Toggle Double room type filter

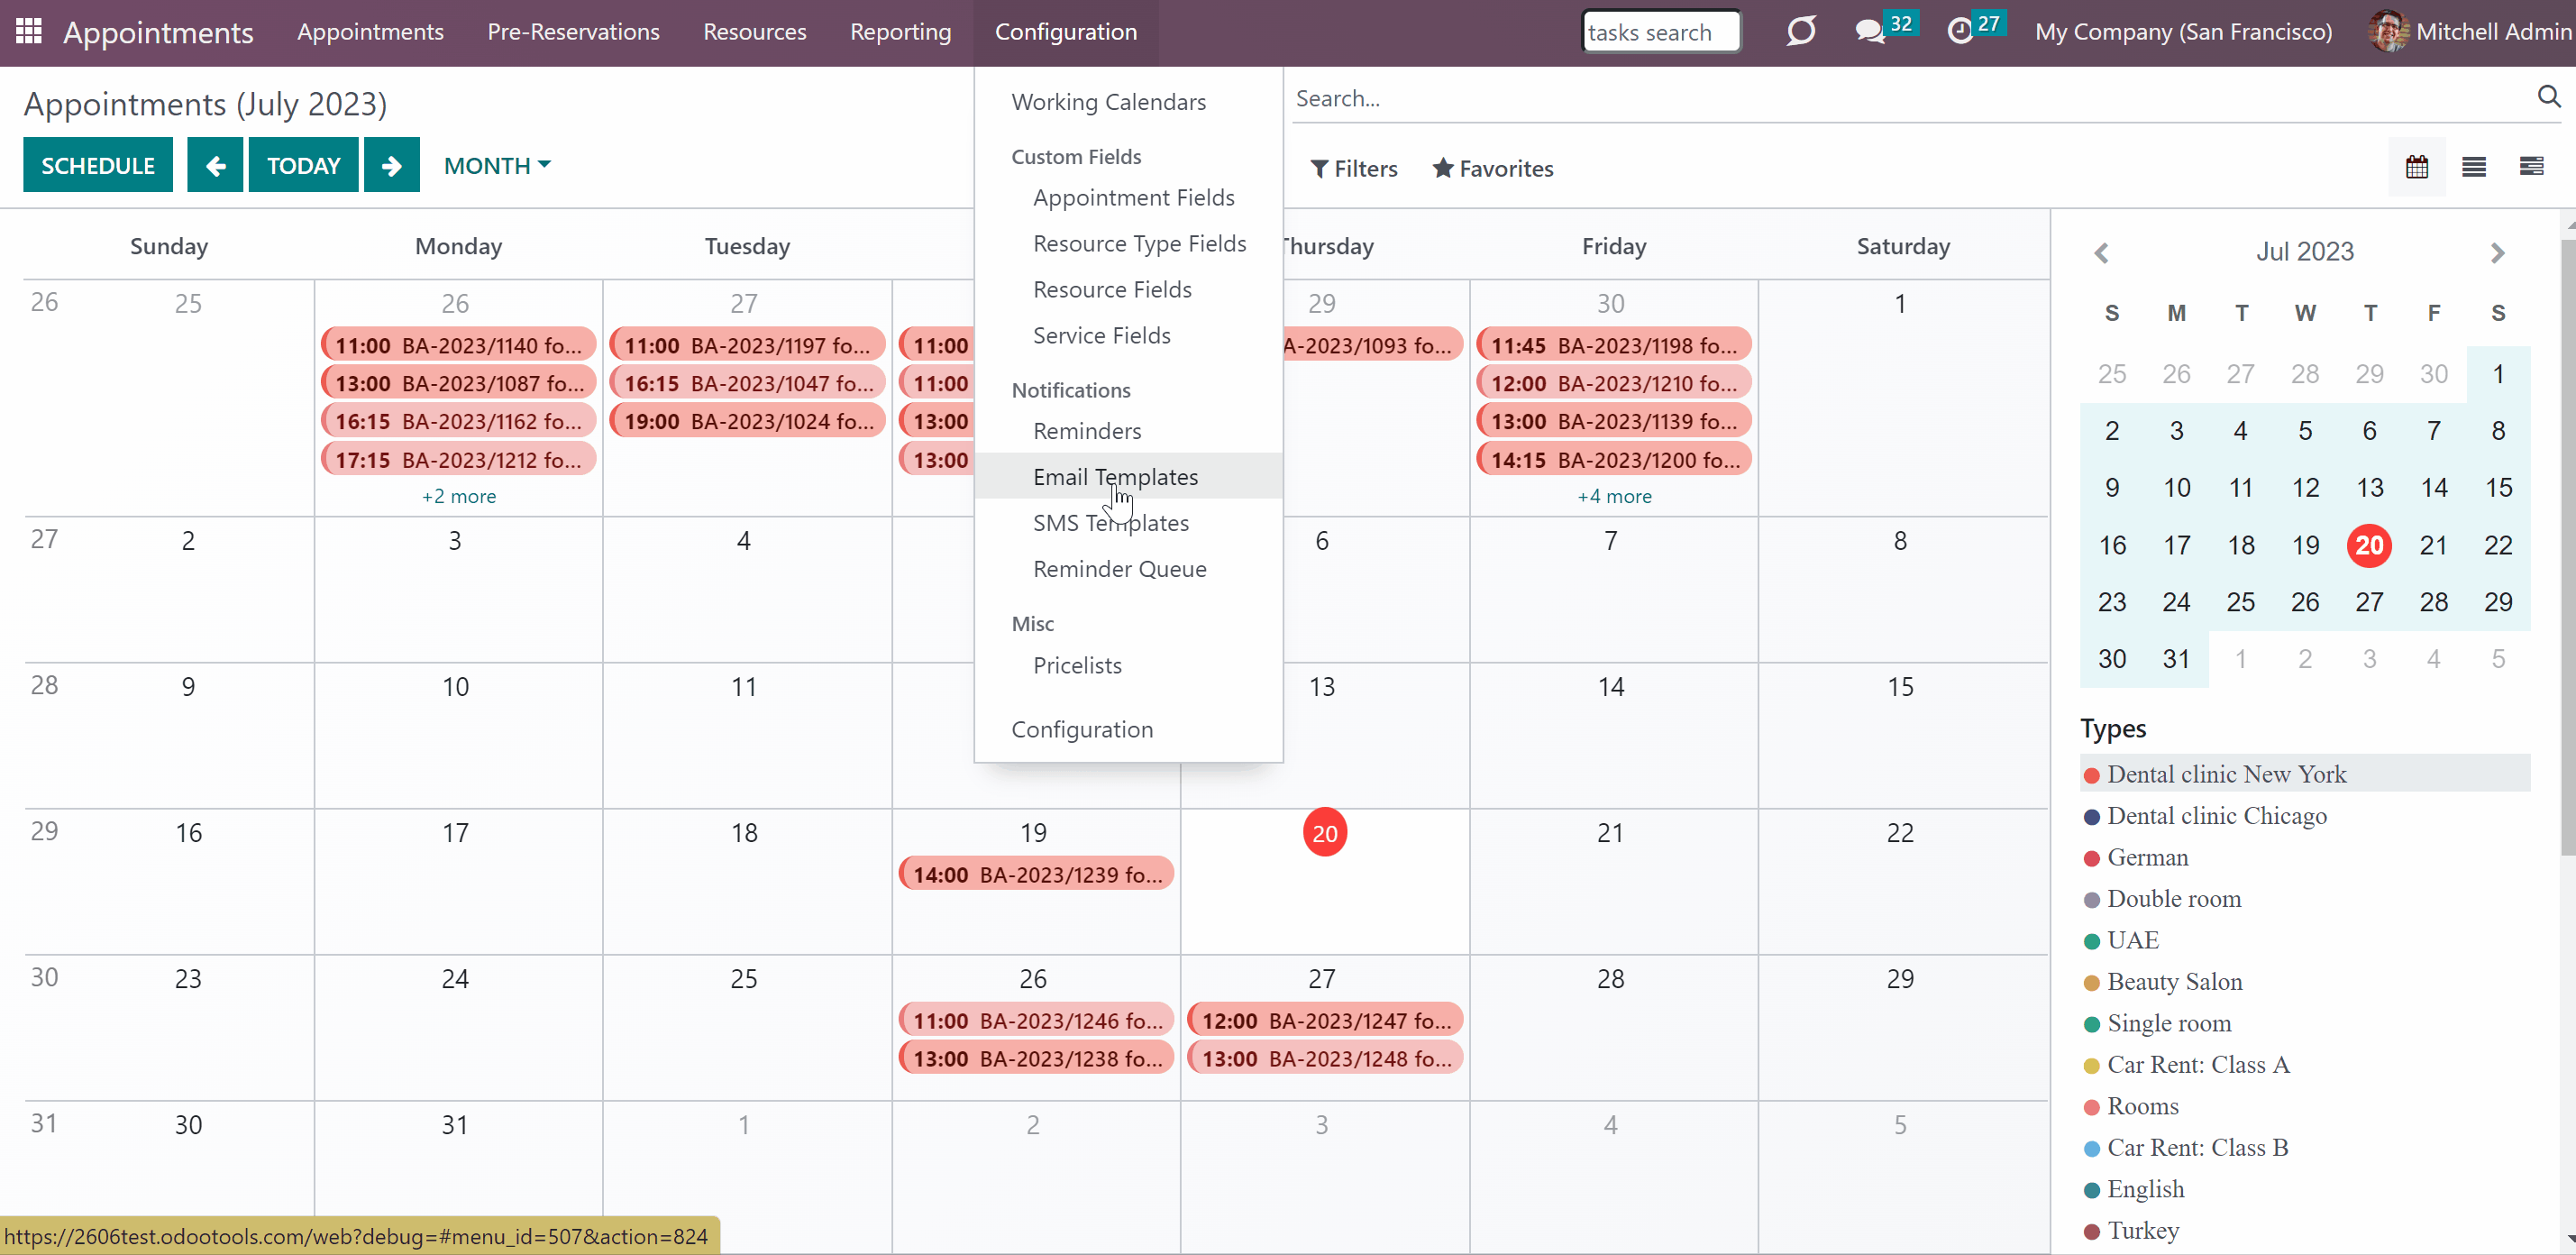pos(2304,898)
